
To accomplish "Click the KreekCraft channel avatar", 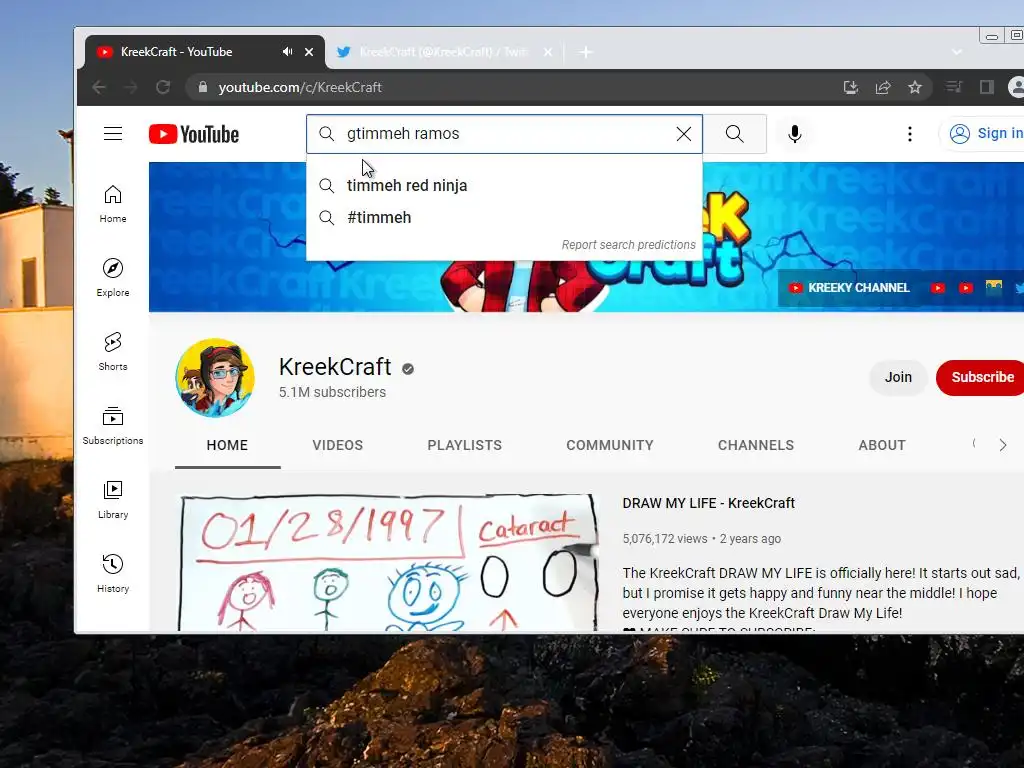I will (x=215, y=377).
